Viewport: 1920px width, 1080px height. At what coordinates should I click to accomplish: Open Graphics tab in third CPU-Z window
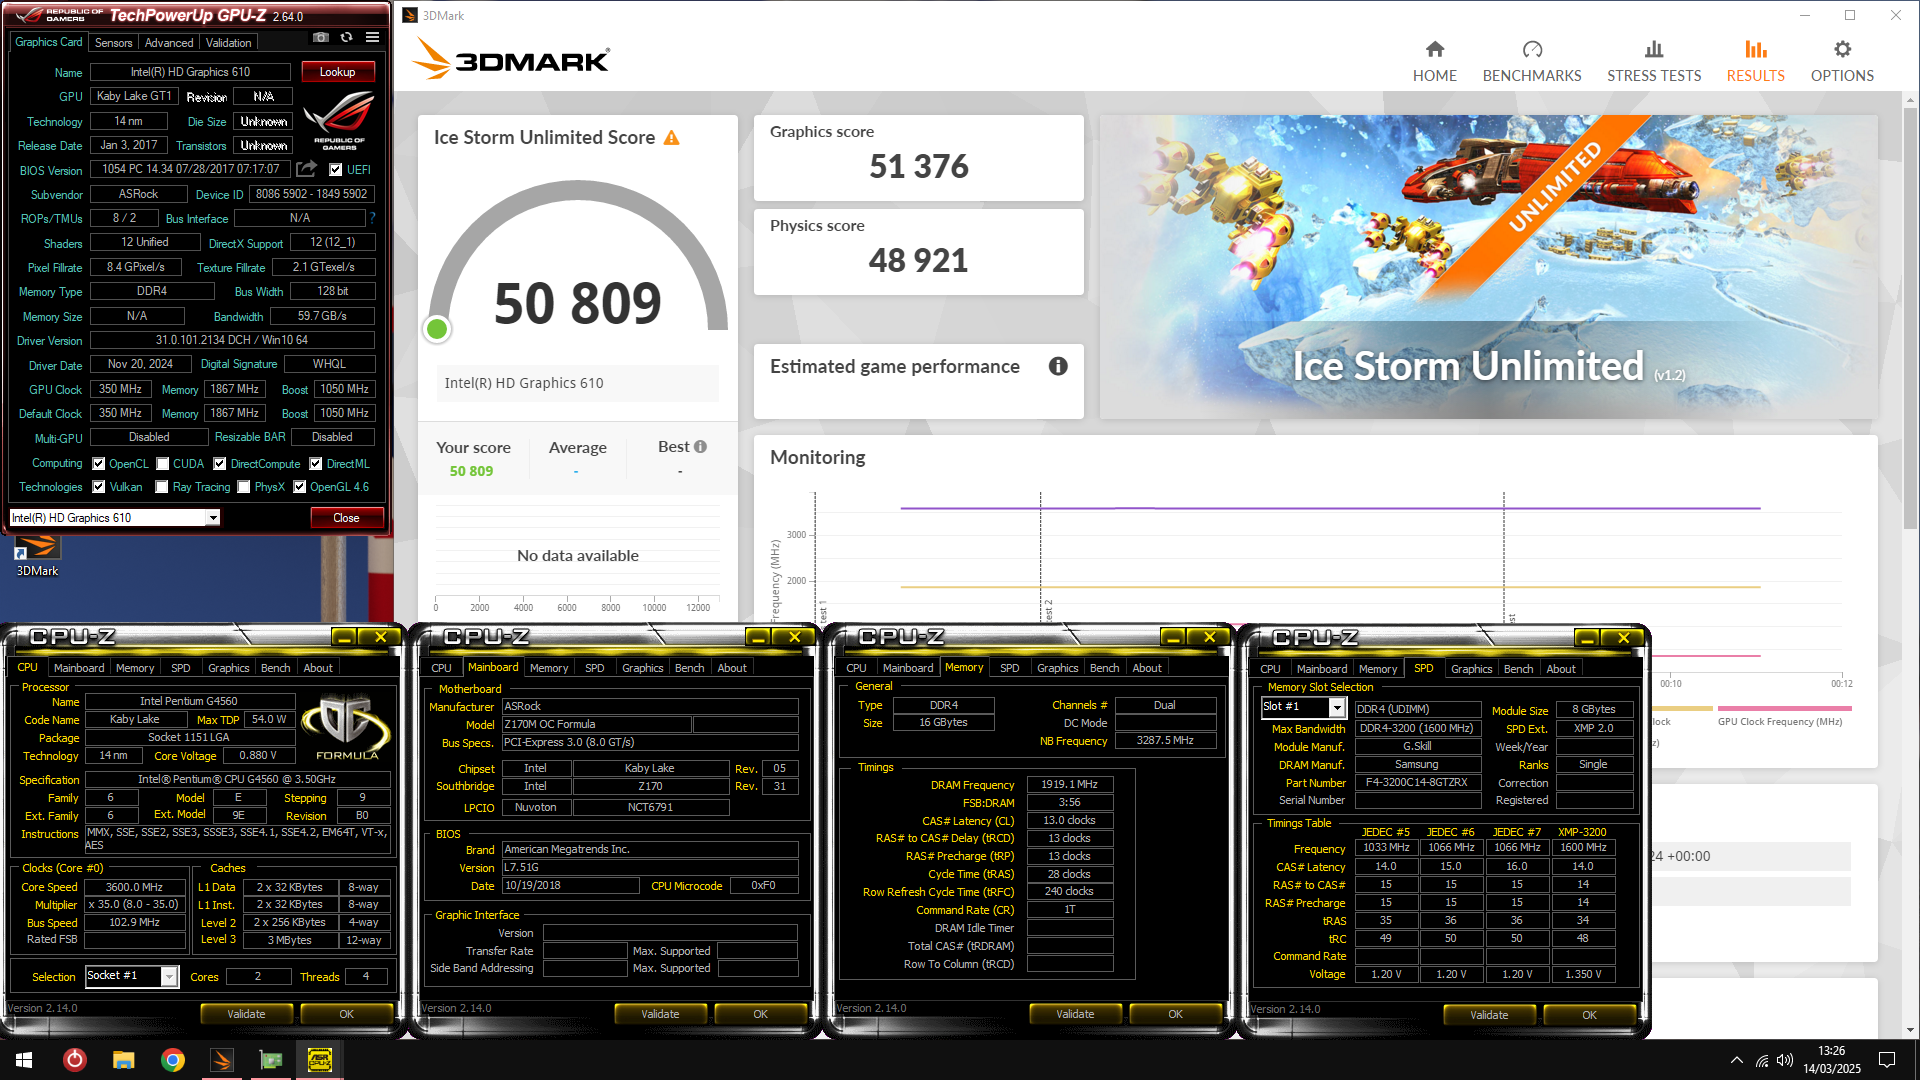pyautogui.click(x=1057, y=668)
